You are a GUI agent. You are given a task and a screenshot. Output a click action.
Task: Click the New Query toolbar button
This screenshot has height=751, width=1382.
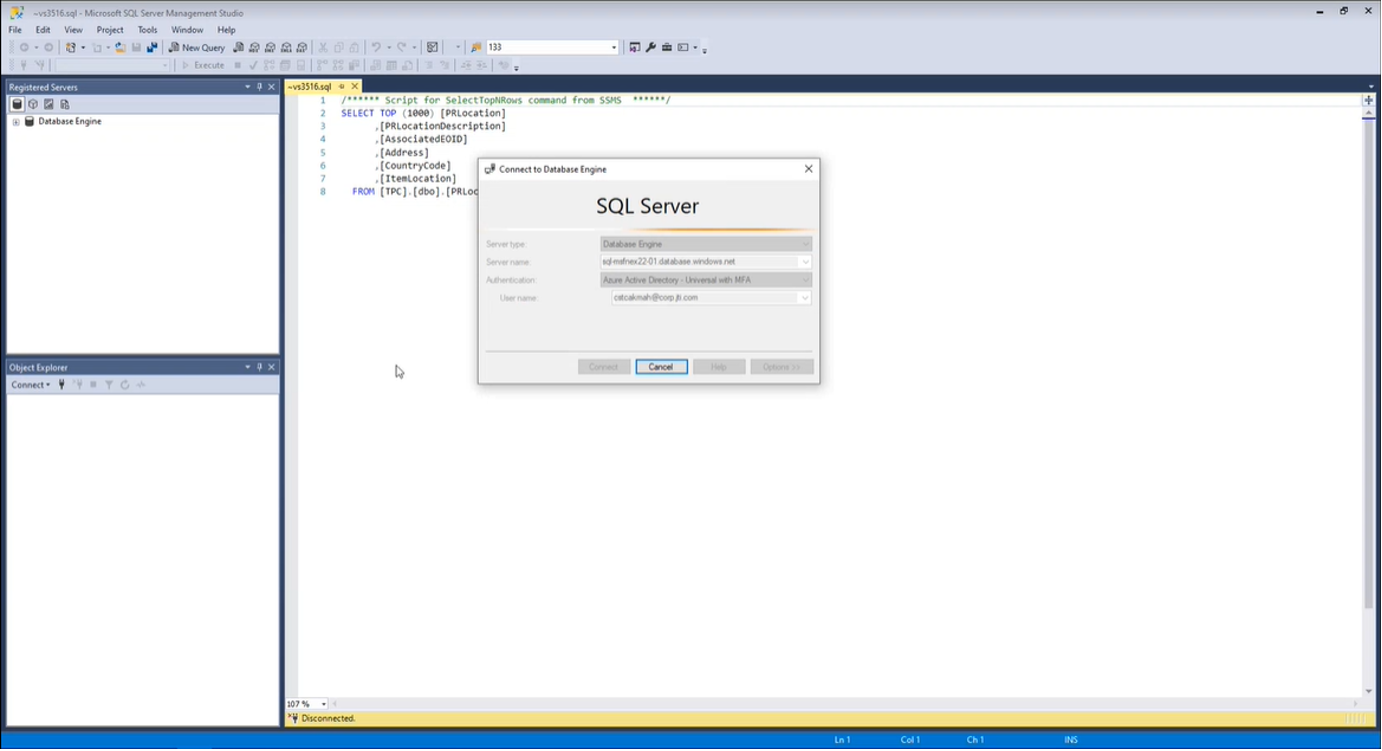(x=197, y=47)
